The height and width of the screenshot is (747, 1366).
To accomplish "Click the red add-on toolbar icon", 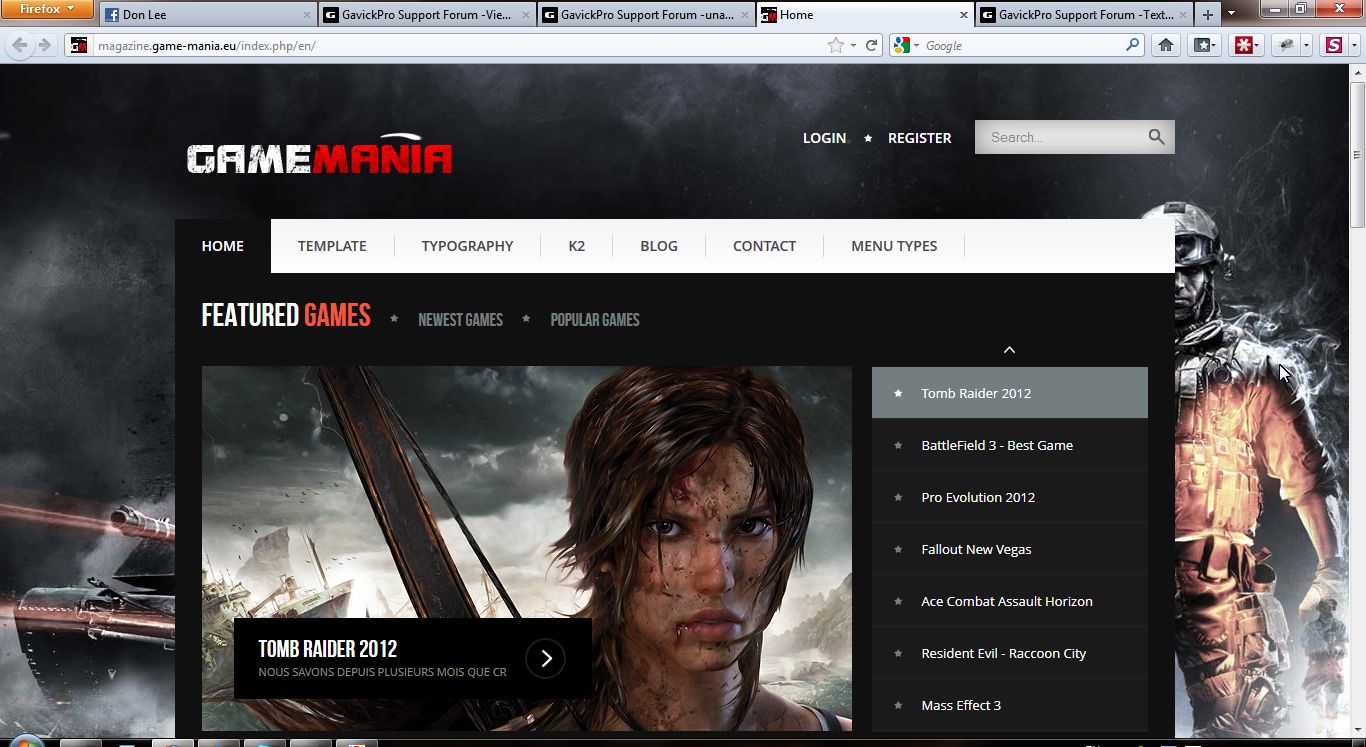I will coord(1241,45).
